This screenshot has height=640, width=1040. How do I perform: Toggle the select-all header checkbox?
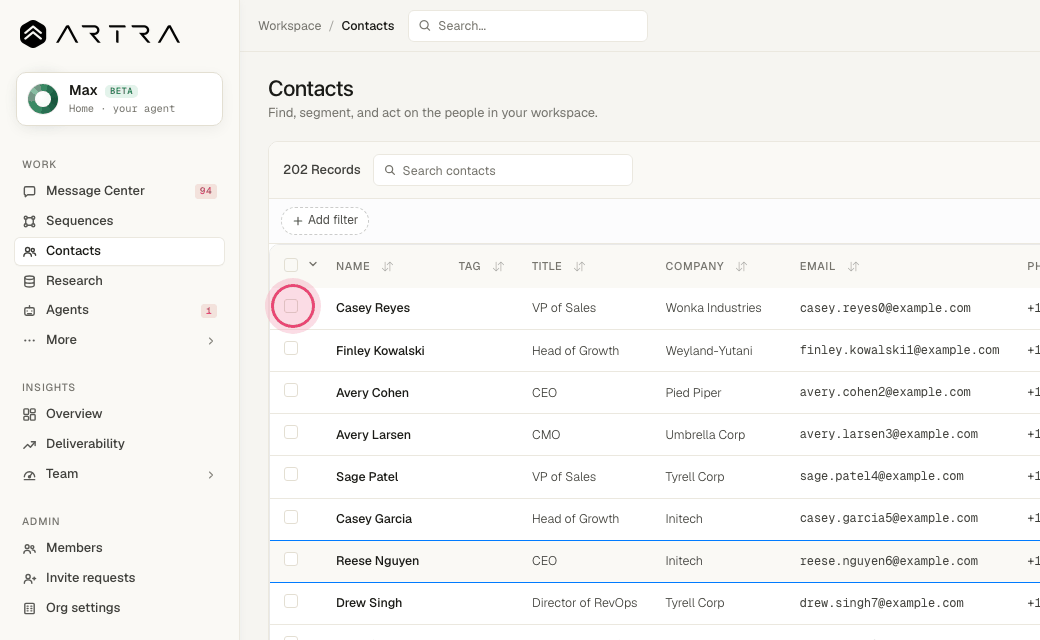pyautogui.click(x=291, y=265)
